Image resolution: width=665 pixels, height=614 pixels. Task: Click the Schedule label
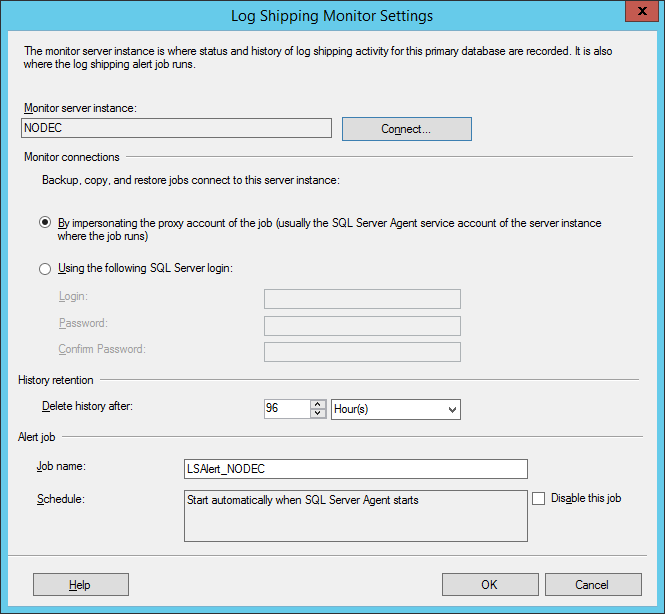click(x=61, y=499)
